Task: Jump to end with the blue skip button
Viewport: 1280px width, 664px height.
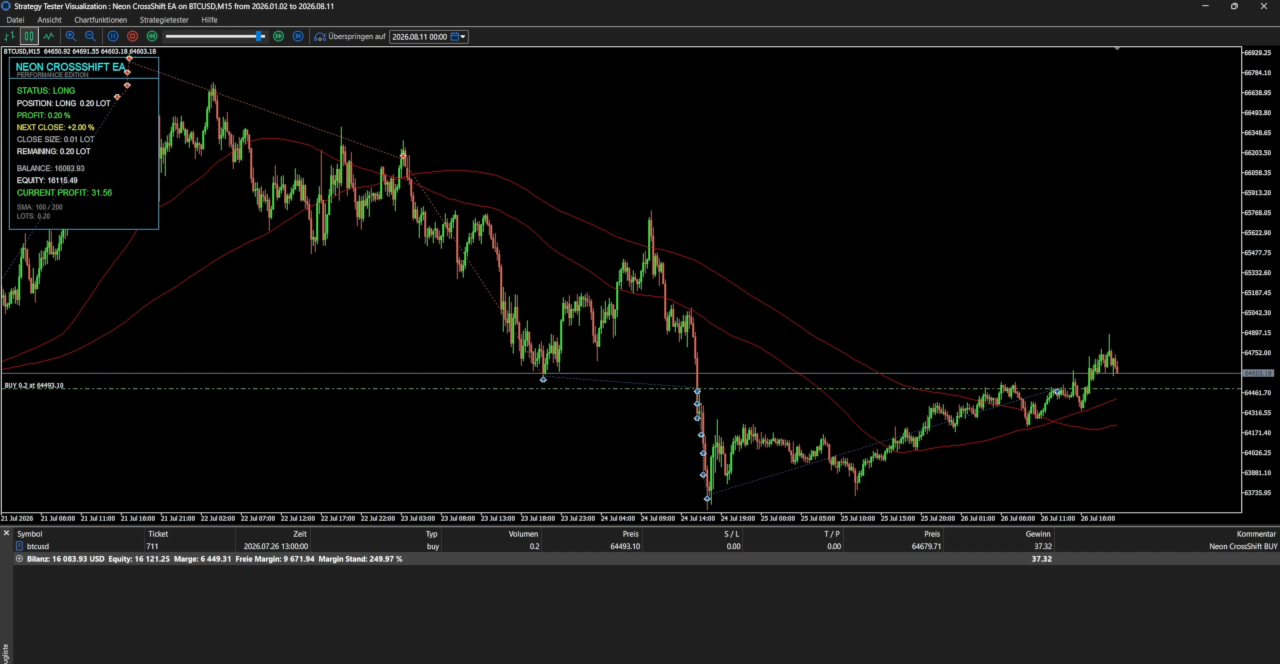Action: (298, 36)
